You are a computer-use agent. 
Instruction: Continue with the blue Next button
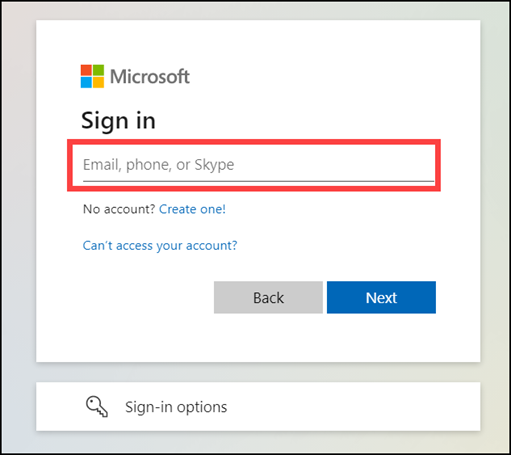(381, 297)
